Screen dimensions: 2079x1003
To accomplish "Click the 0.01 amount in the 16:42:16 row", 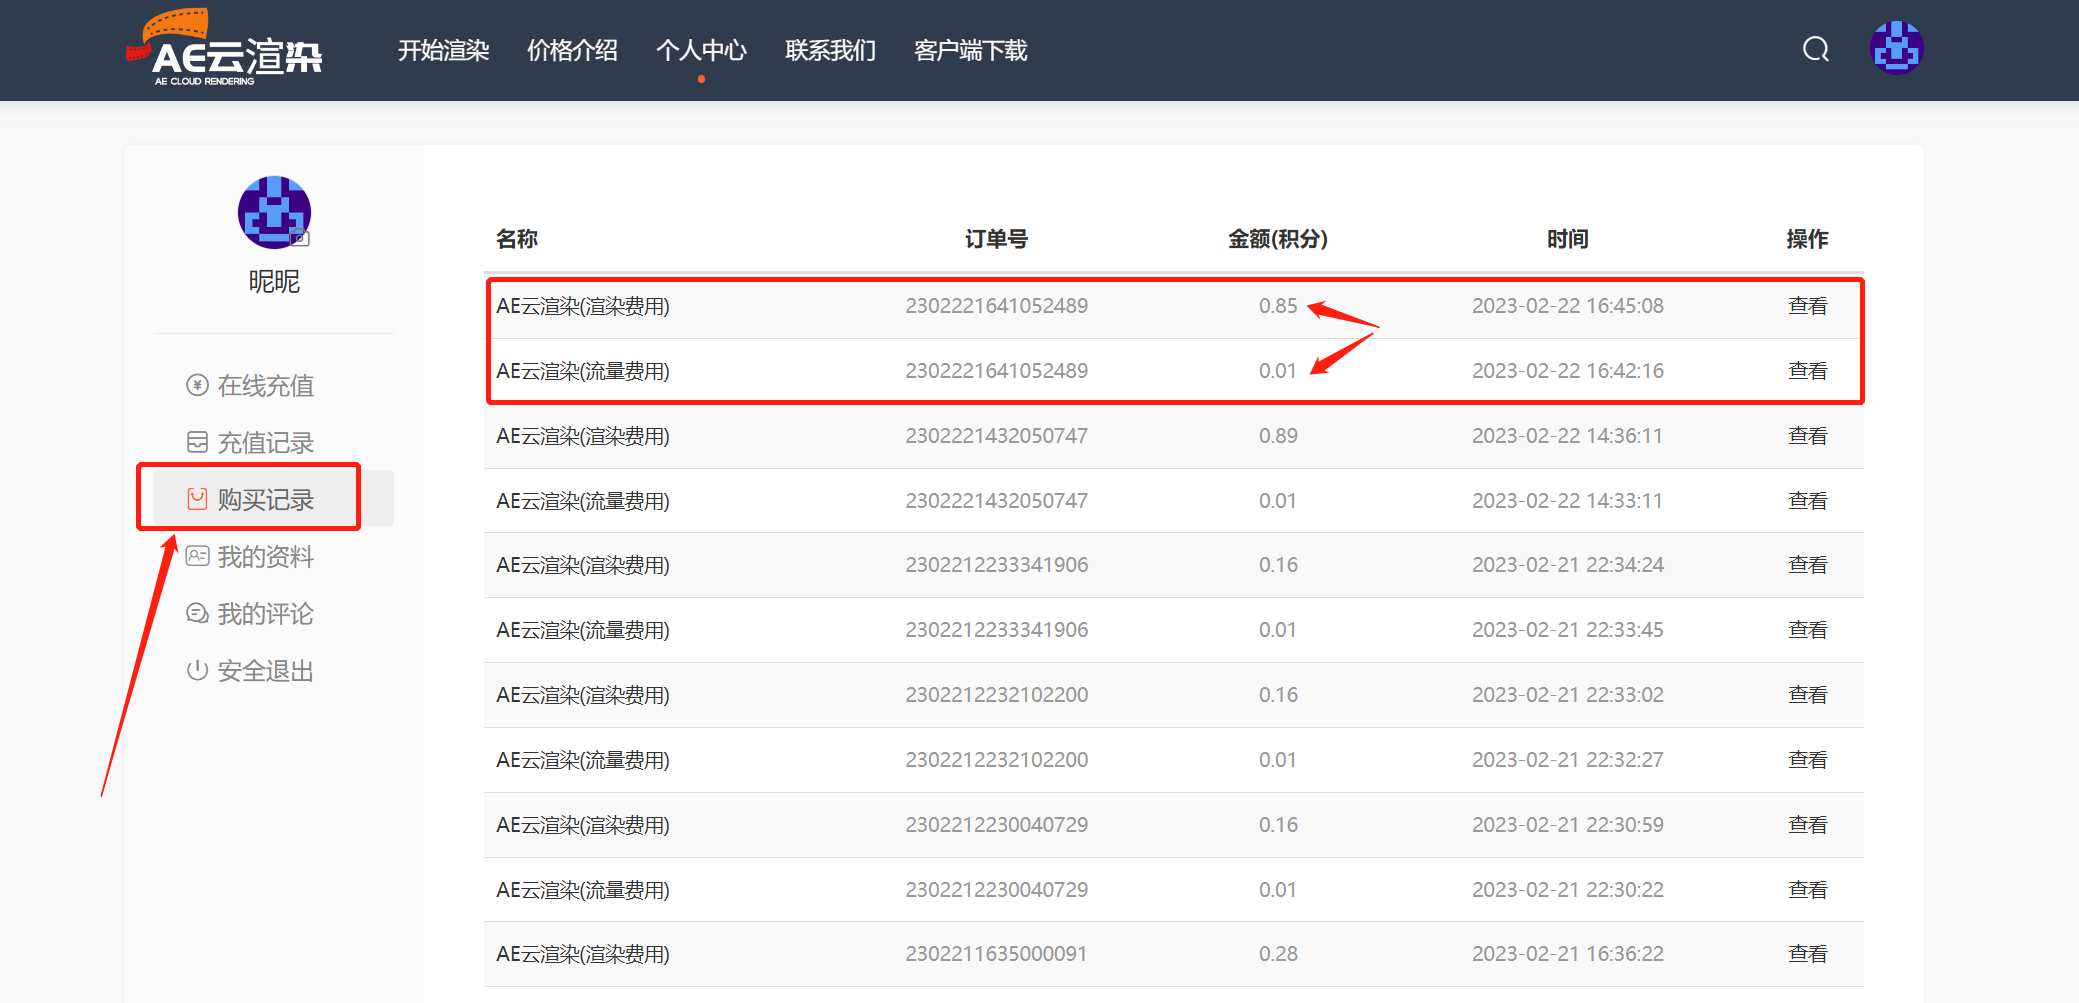I will pos(1277,371).
